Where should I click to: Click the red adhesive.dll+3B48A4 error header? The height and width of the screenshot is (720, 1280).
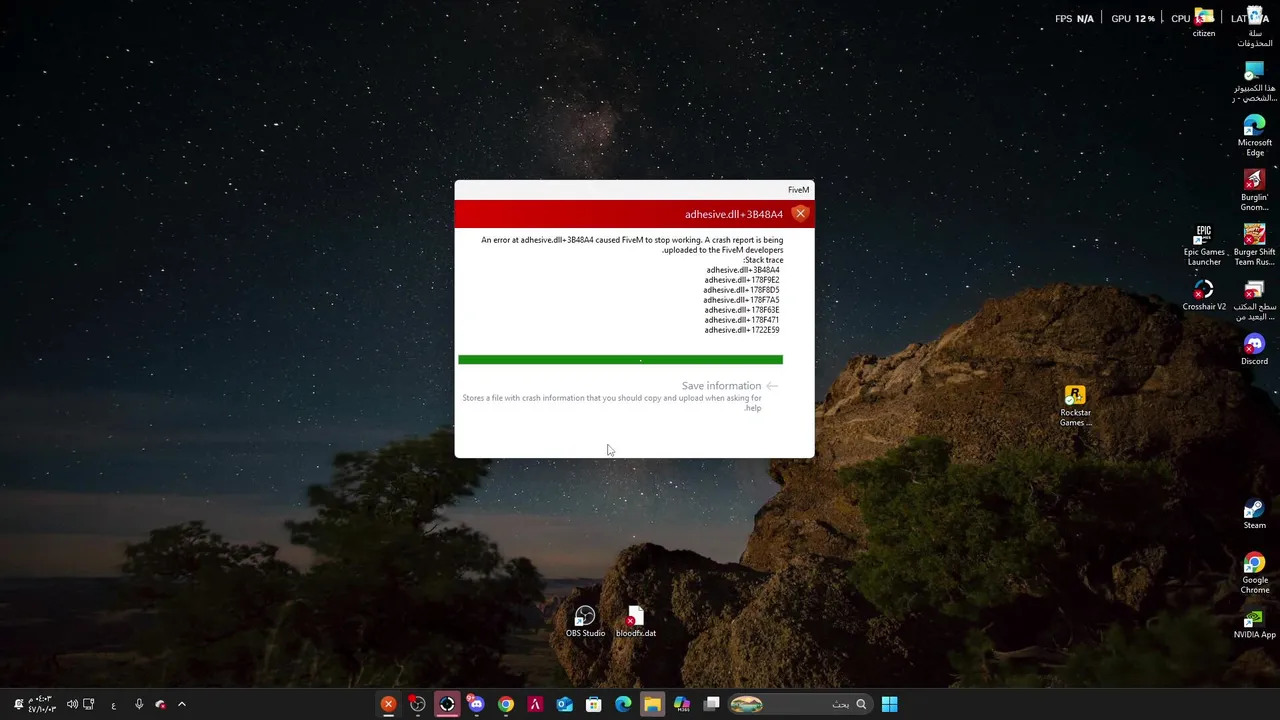[x=634, y=214]
